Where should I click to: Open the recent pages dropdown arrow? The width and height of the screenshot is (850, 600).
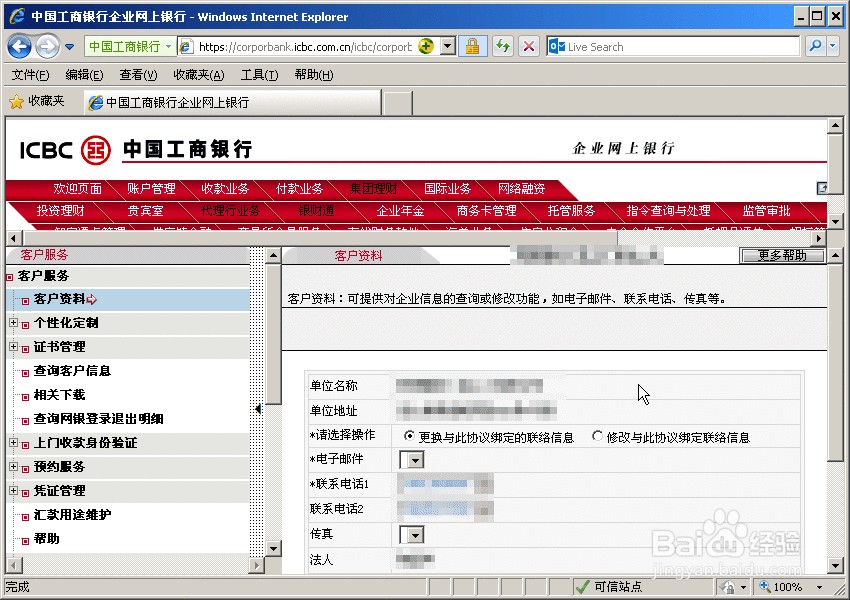[x=69, y=47]
